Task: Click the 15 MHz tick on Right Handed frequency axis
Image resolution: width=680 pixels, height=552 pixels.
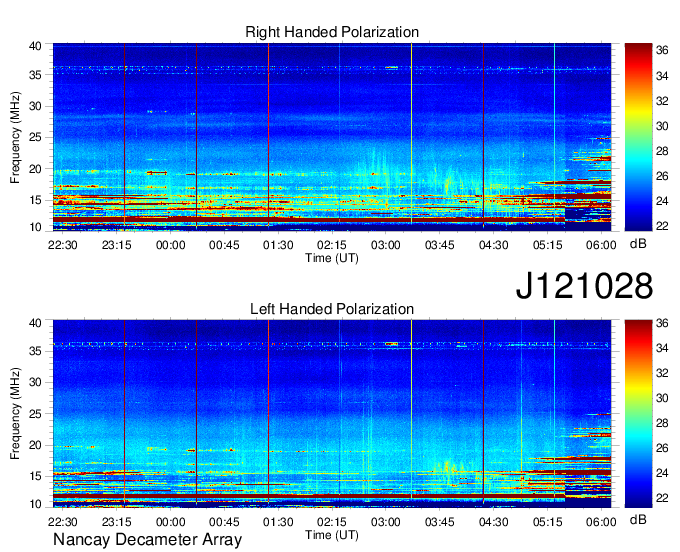Action: coord(36,200)
